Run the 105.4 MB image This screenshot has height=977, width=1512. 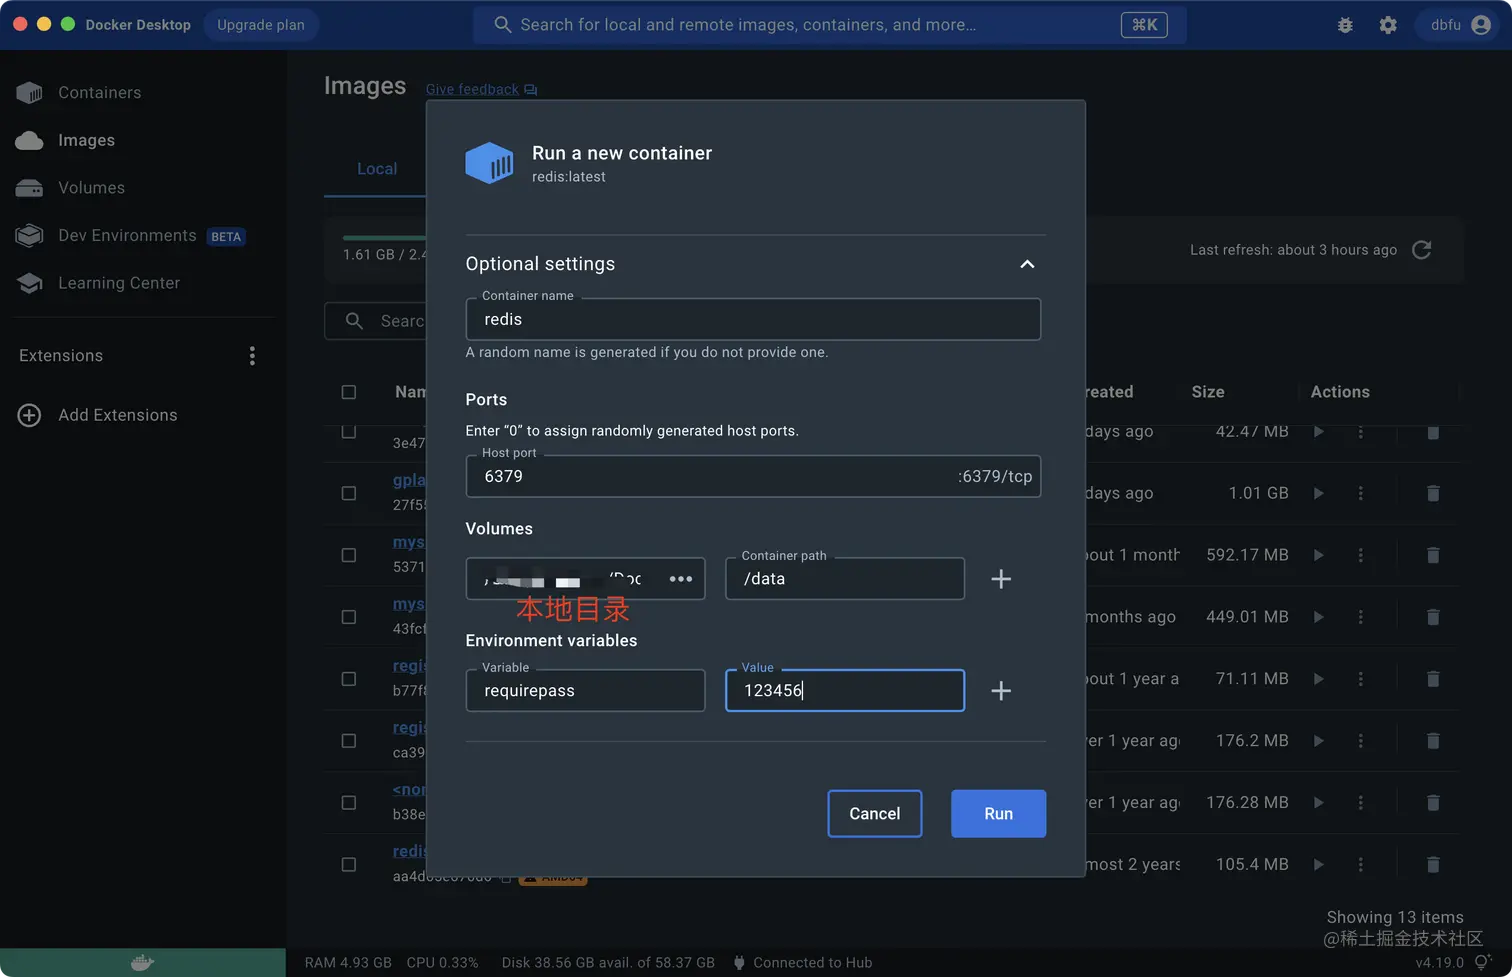pos(1319,865)
